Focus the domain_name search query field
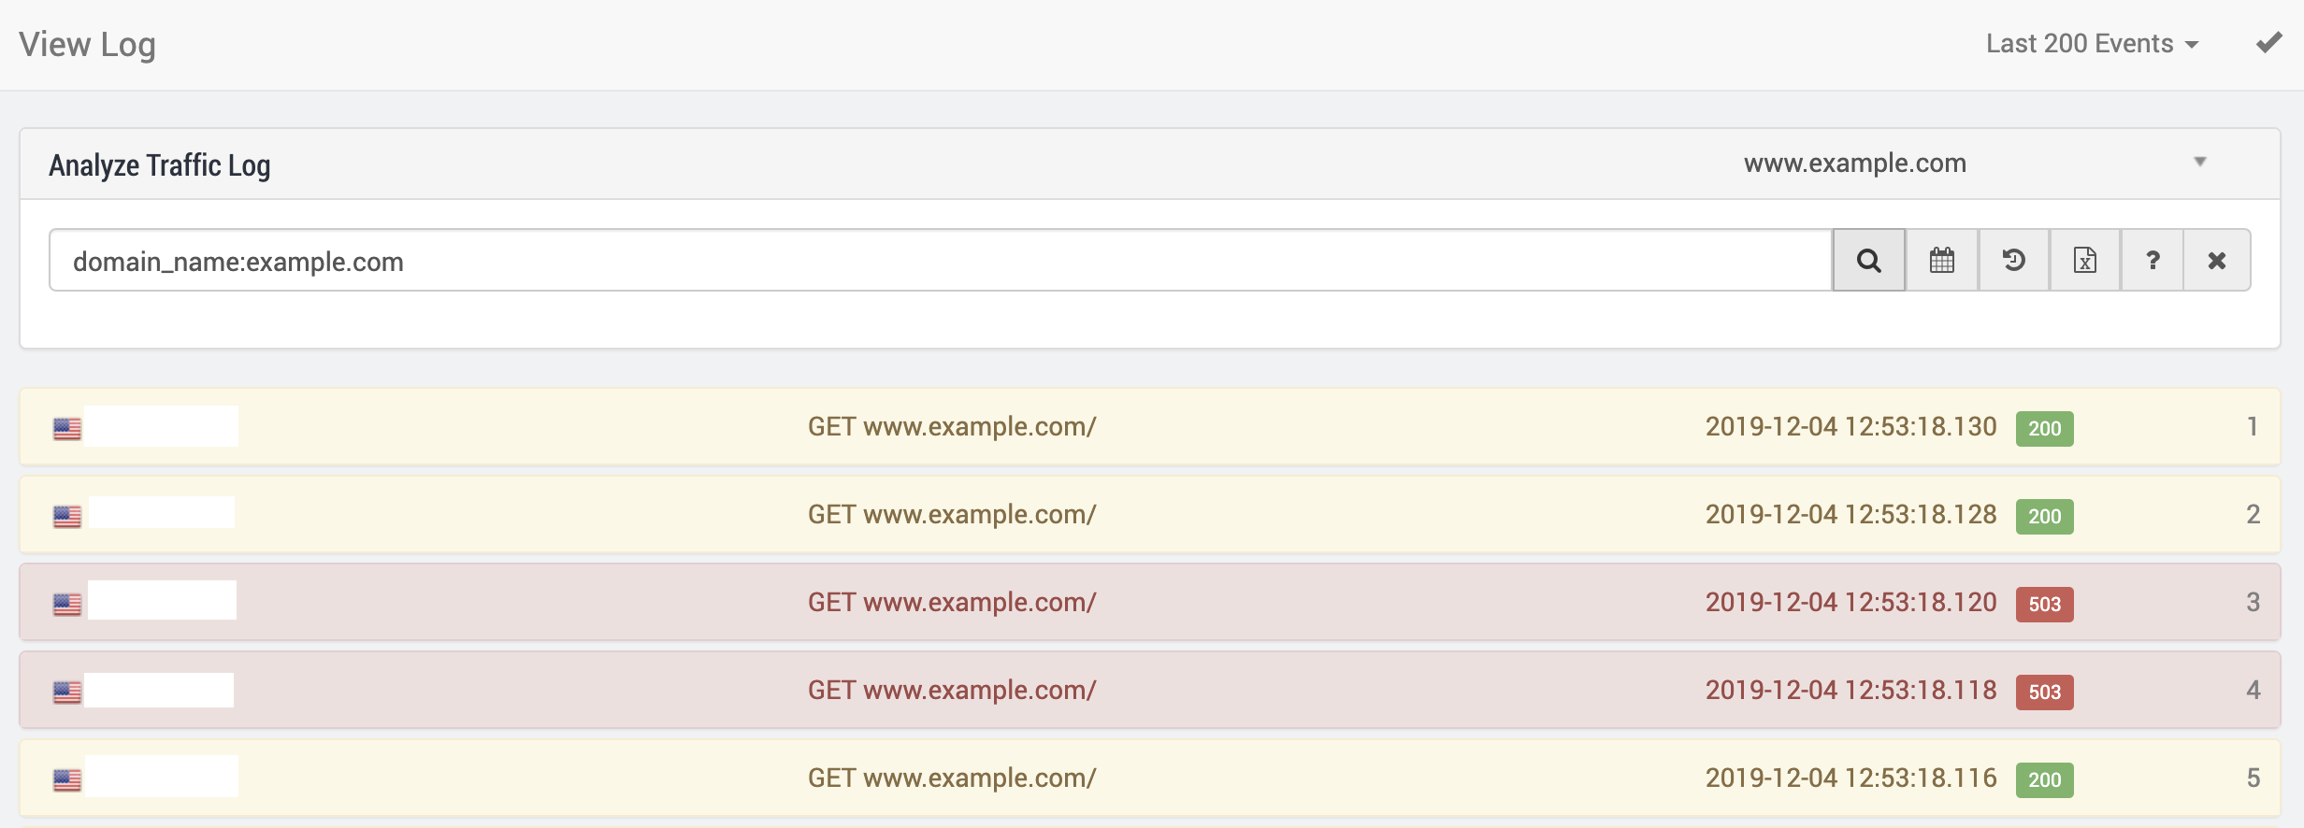2304x828 pixels. [x=940, y=261]
